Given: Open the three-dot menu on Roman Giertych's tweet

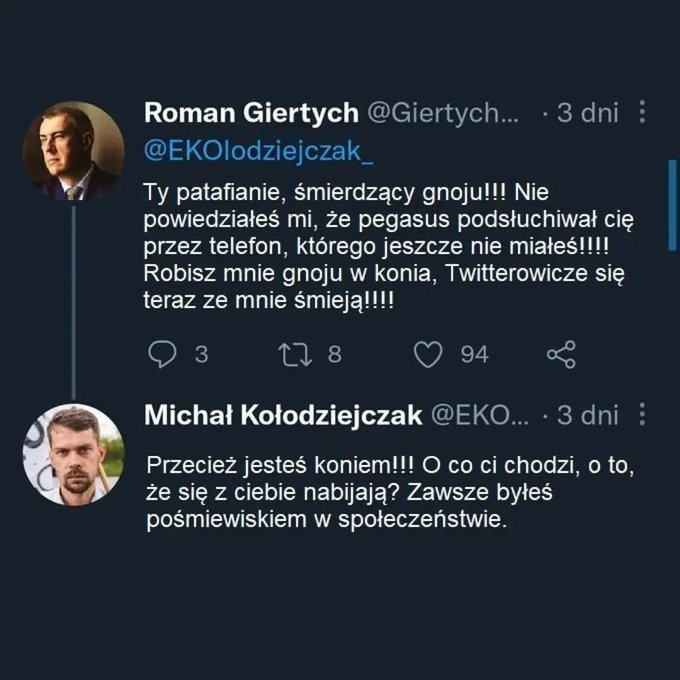Looking at the screenshot, I should [x=643, y=113].
